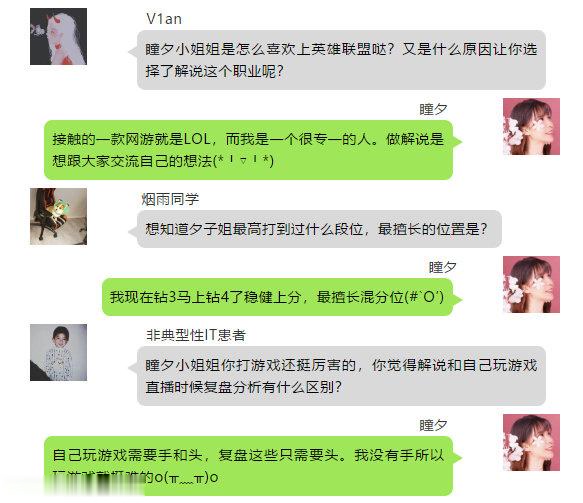Click 烟雨同学's chair photo avatar
Viewport: 583px width, 503px height.
pyautogui.click(x=58, y=216)
